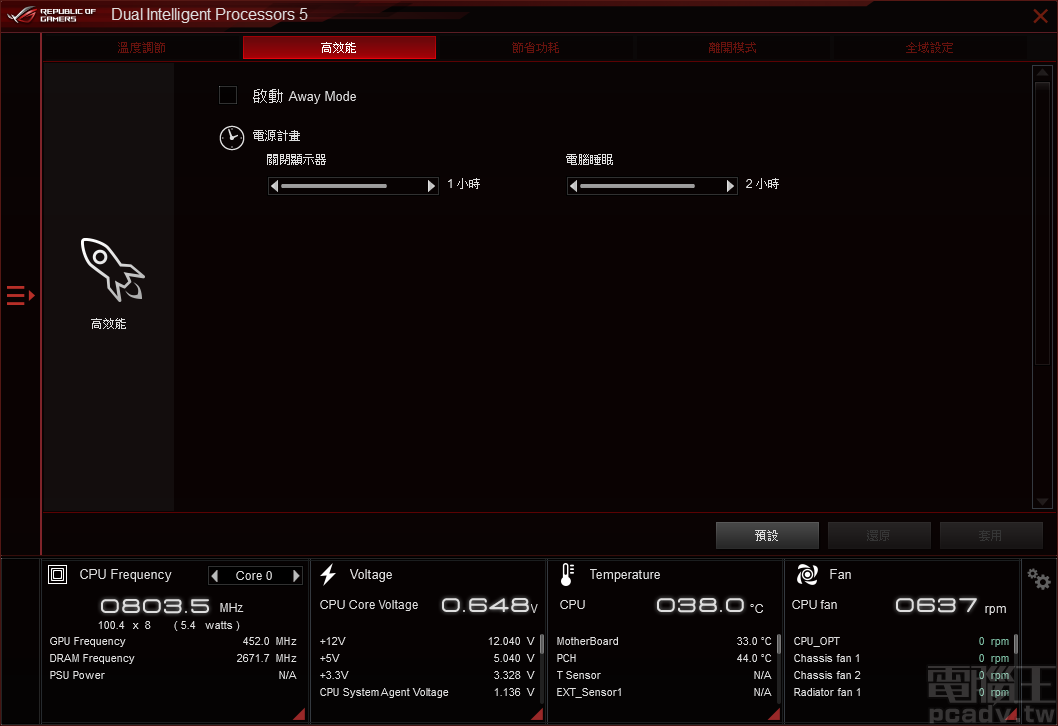Click the 038.0 °C CPU temperature readout
This screenshot has width=1058, height=726.
click(x=710, y=605)
